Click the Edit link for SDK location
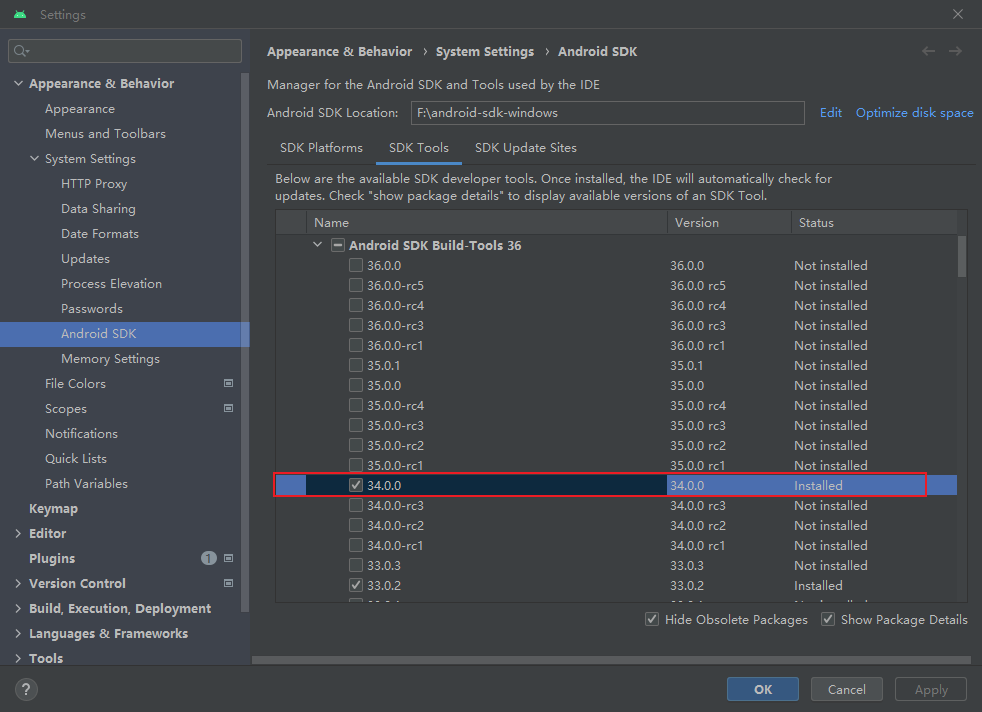 click(x=830, y=113)
